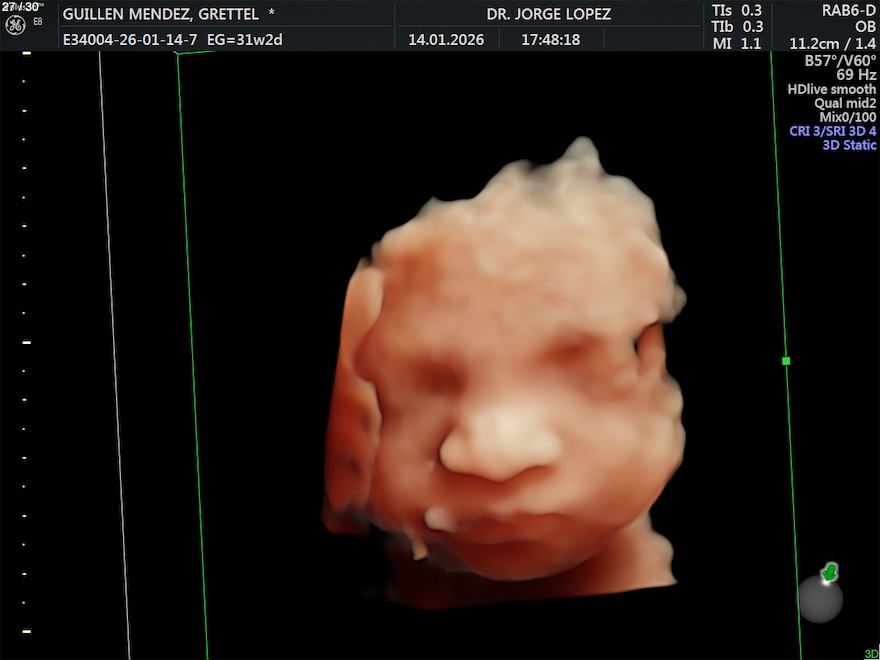Click the green 3D label in bottom corner
This screenshot has width=880, height=660.
[870, 654]
